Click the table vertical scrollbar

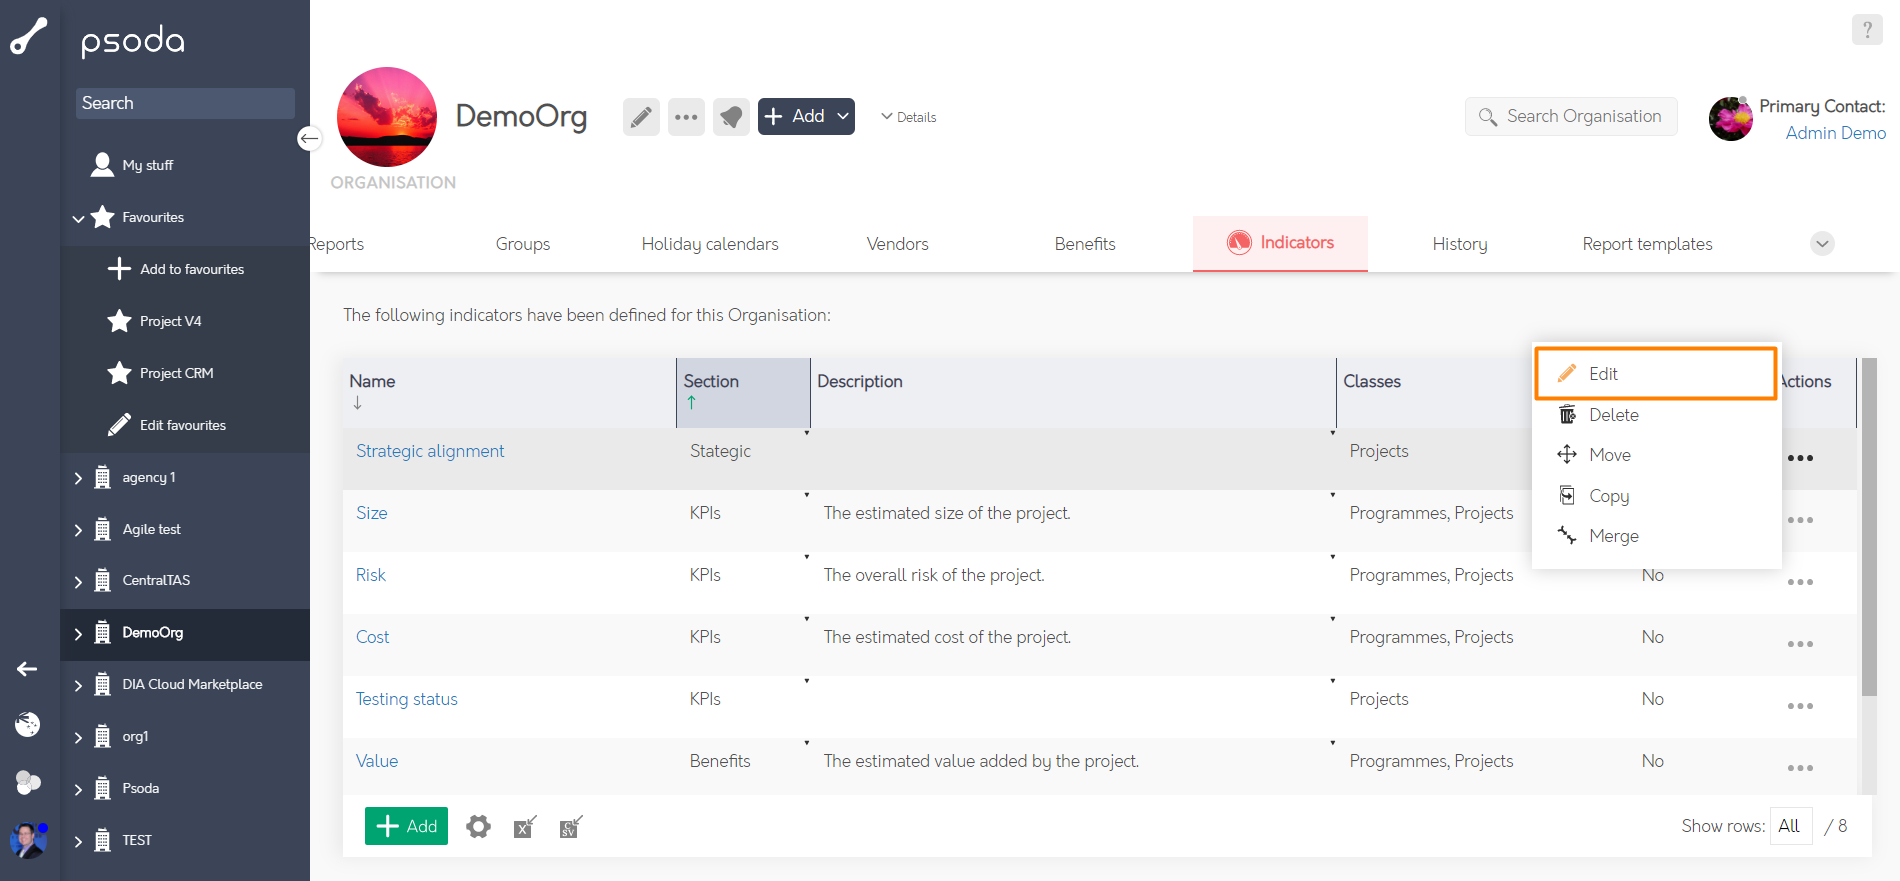coord(1869,527)
